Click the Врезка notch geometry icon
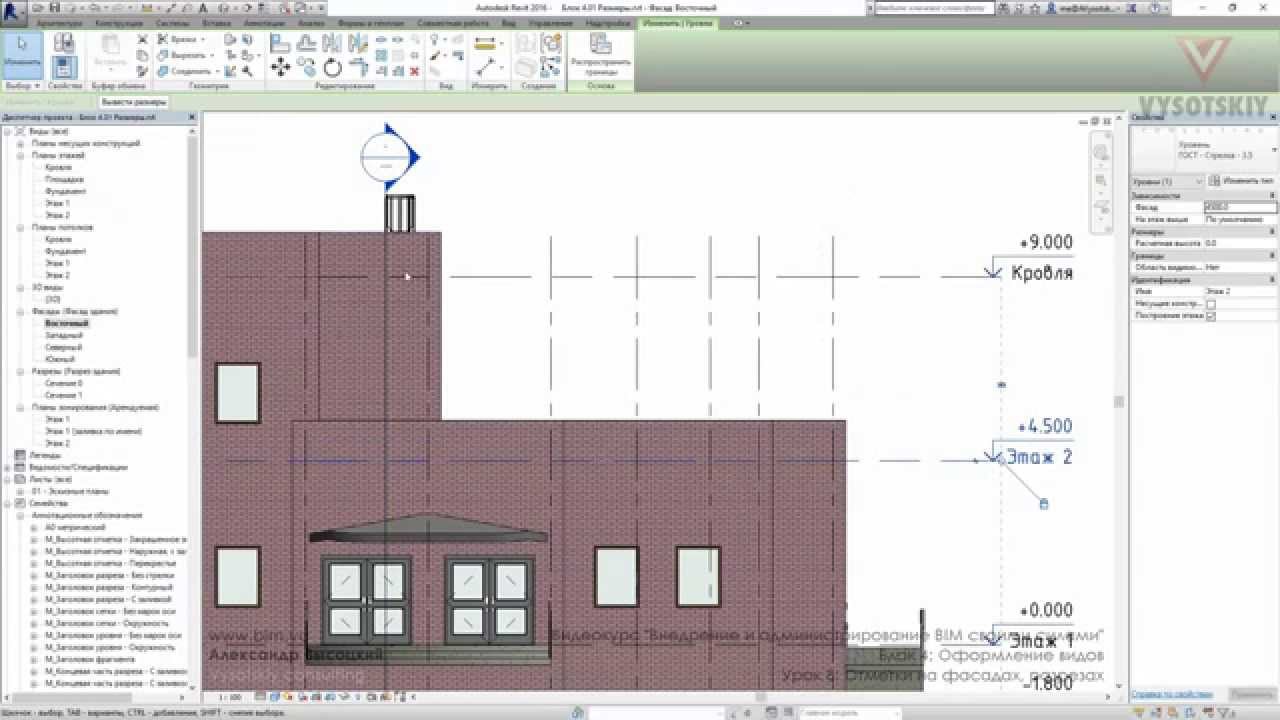 [162, 40]
